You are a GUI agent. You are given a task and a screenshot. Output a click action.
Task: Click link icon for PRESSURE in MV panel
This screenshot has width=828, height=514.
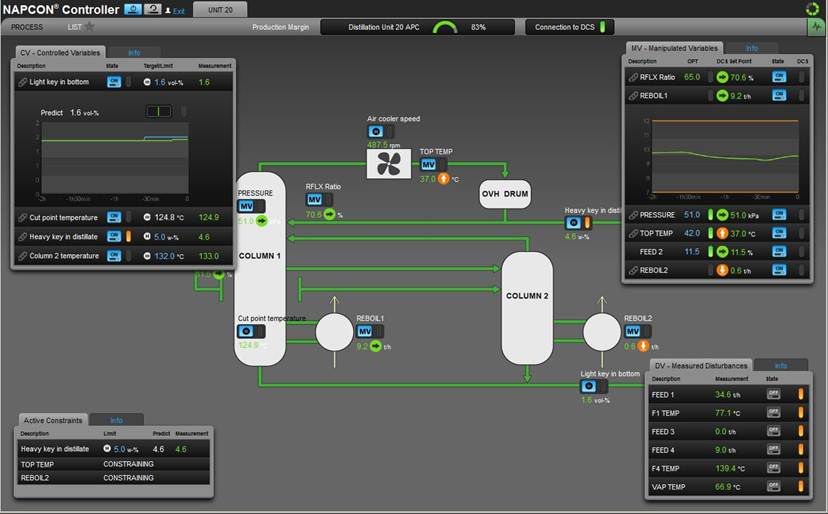tap(633, 215)
